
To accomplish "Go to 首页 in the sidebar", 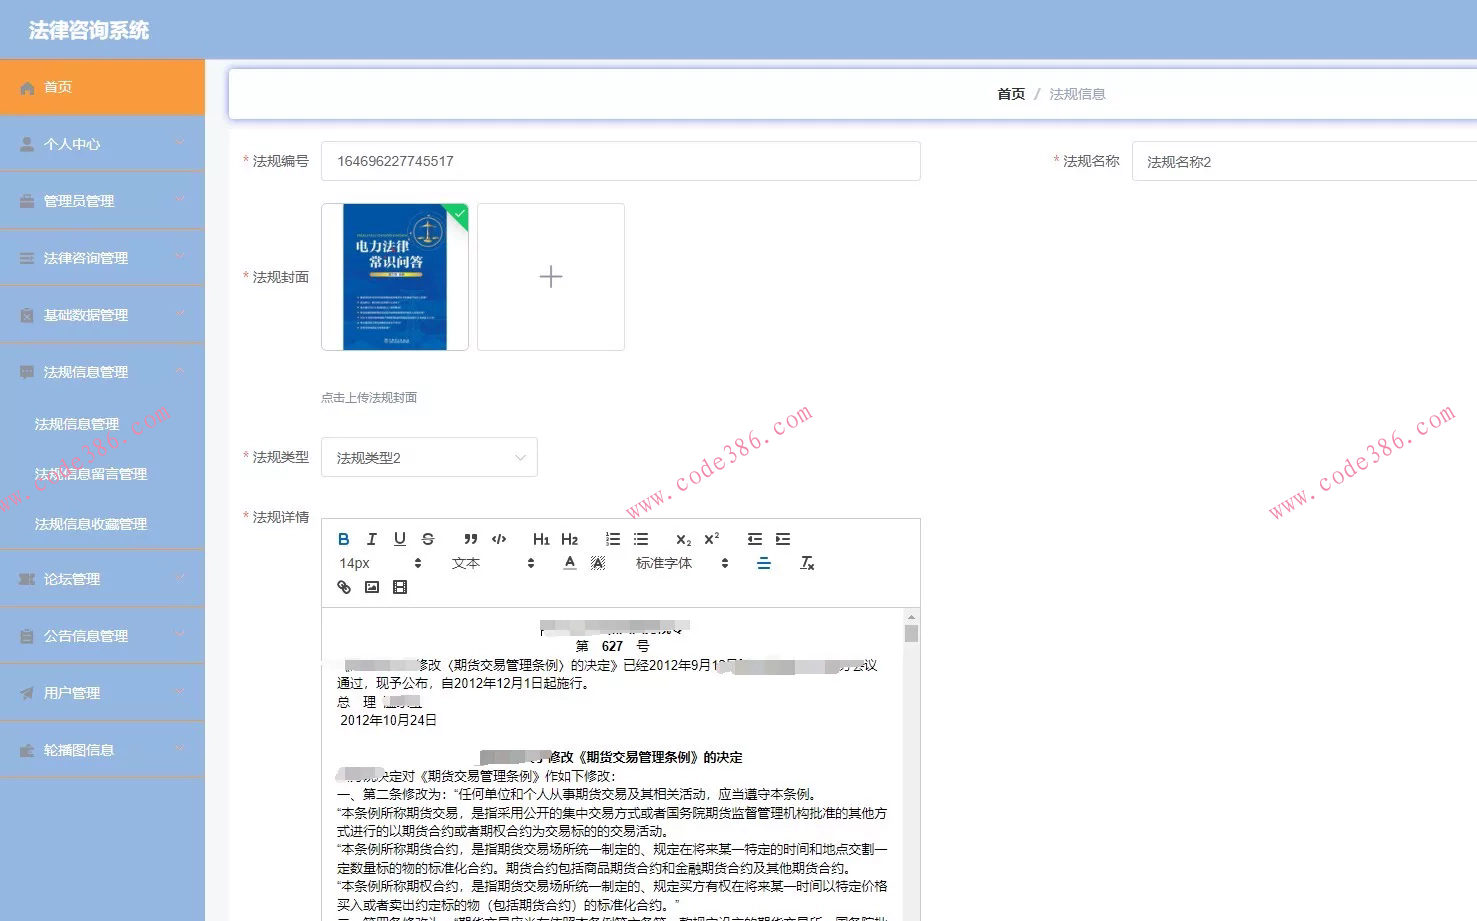I will tap(57, 87).
